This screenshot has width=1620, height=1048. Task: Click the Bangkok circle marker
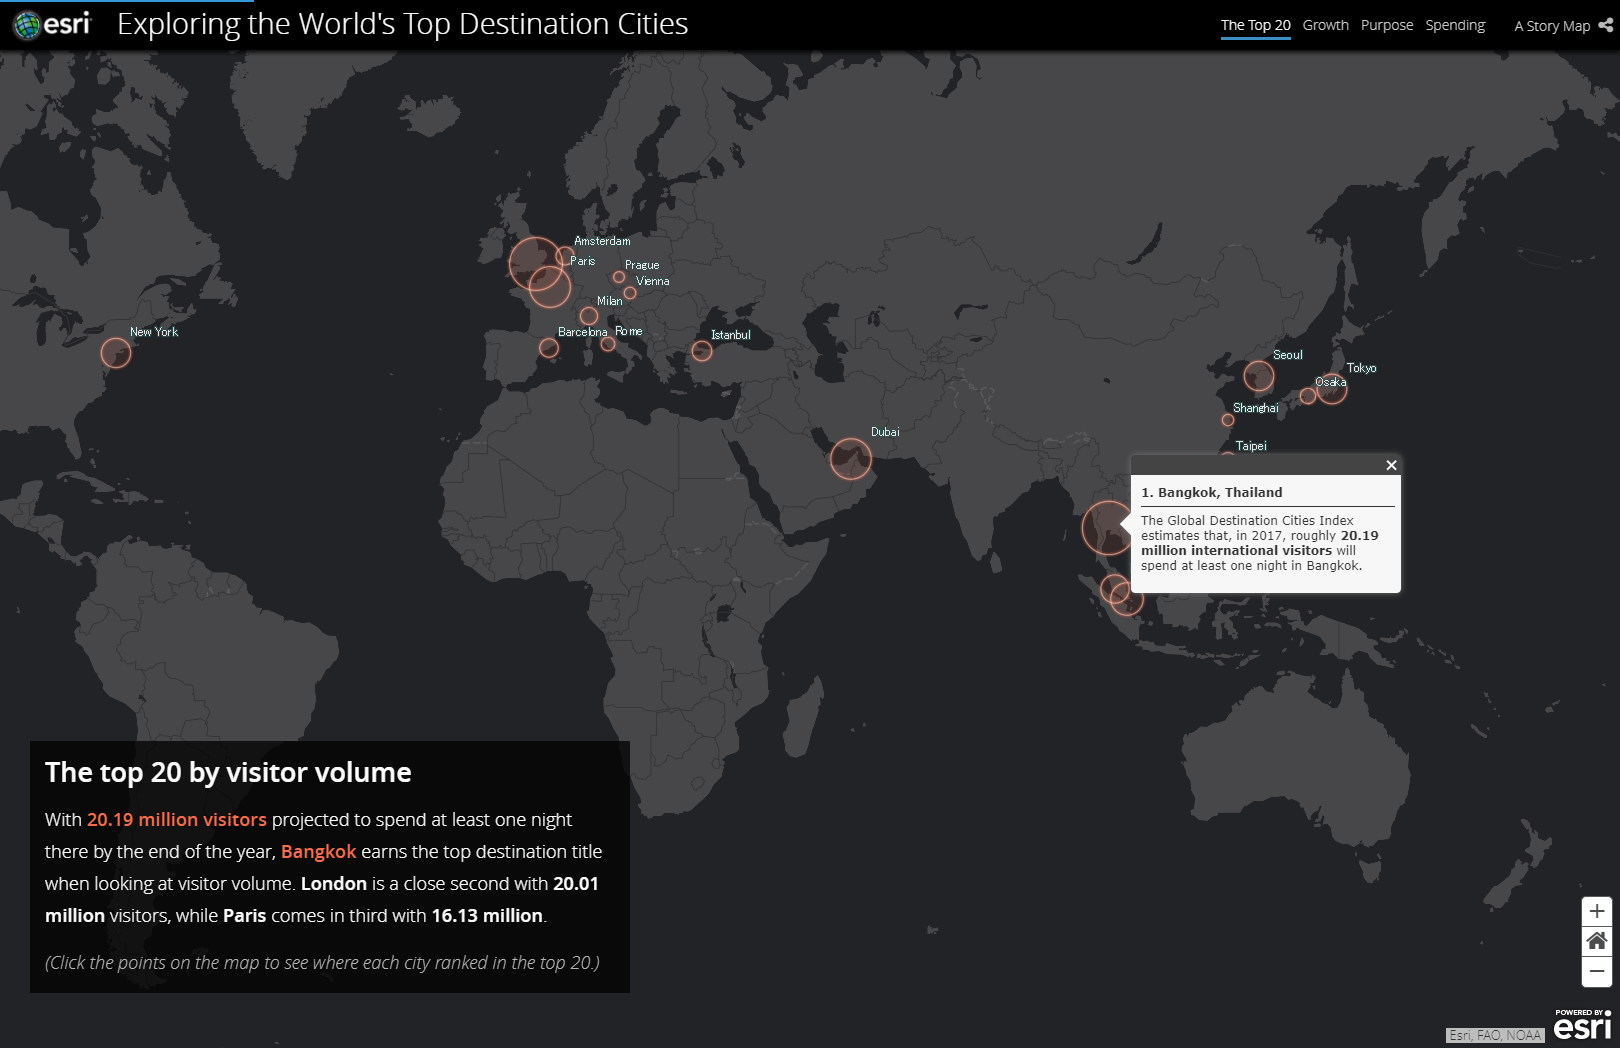pos(1106,528)
